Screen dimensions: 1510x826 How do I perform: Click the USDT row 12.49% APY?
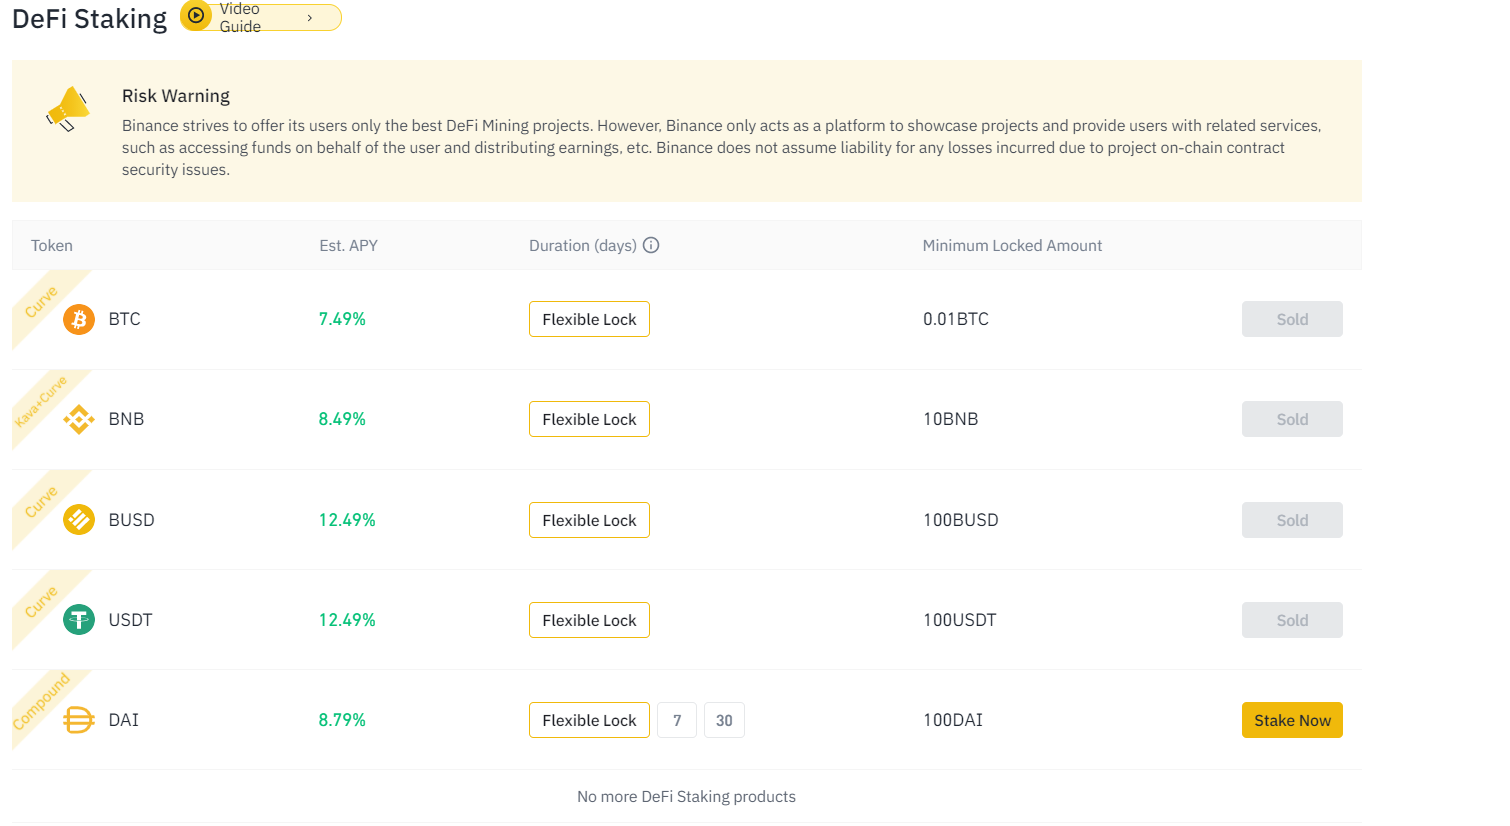pos(347,620)
